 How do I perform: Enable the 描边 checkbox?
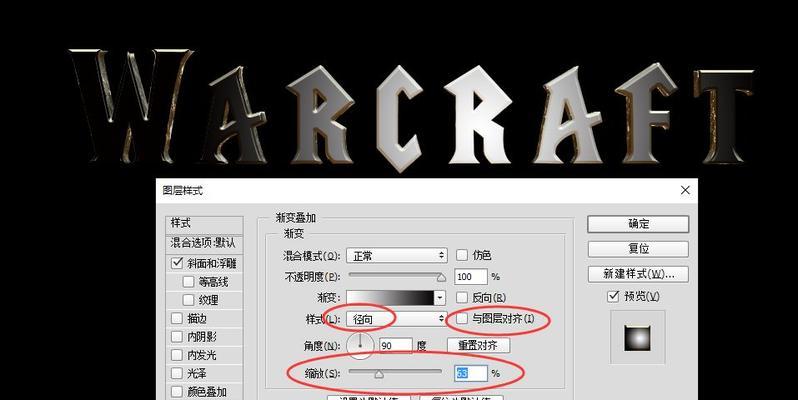[177, 318]
